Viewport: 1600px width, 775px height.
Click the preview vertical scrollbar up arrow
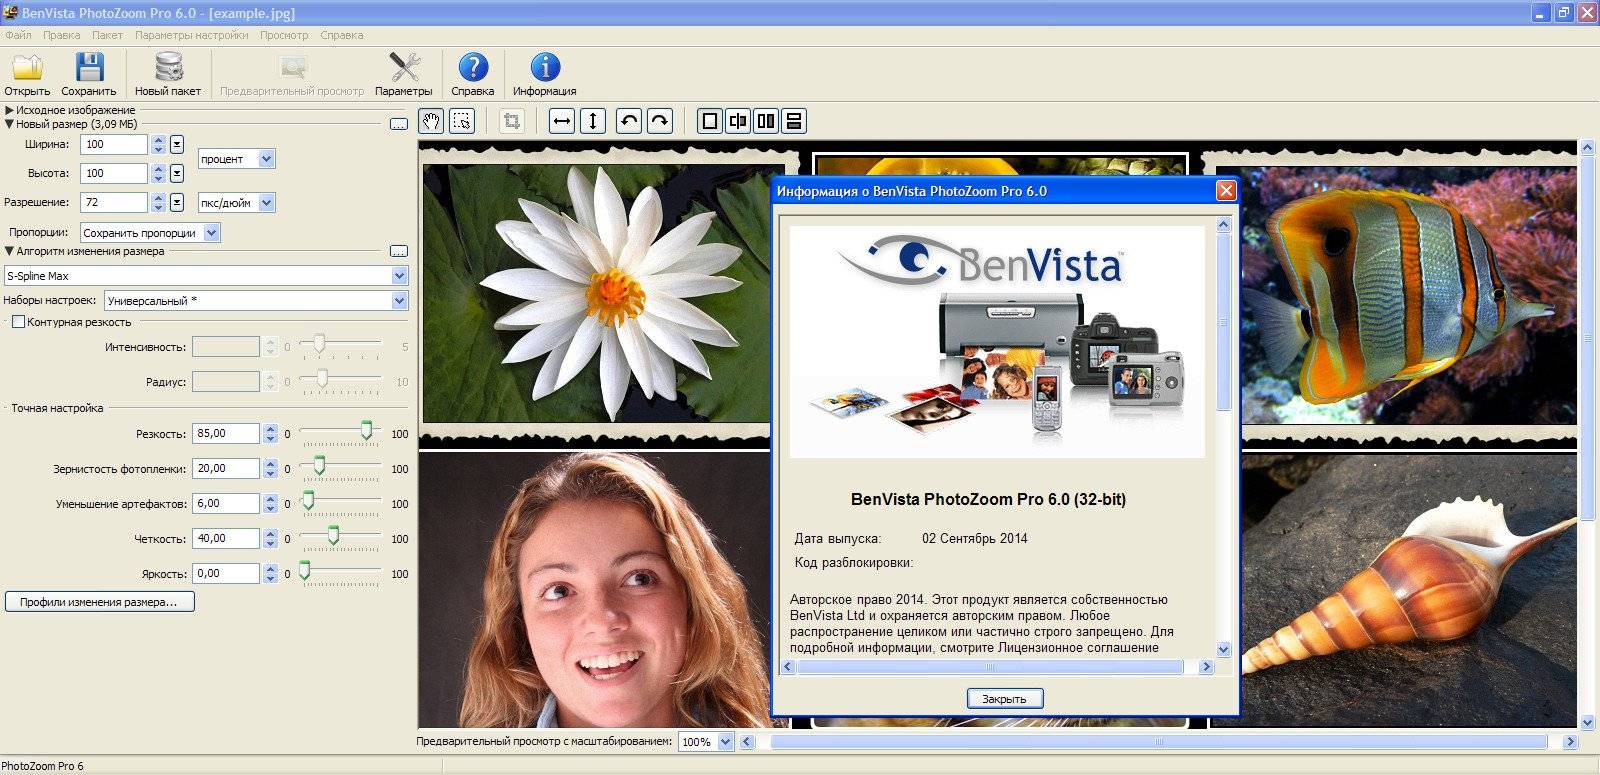pyautogui.click(x=1587, y=148)
